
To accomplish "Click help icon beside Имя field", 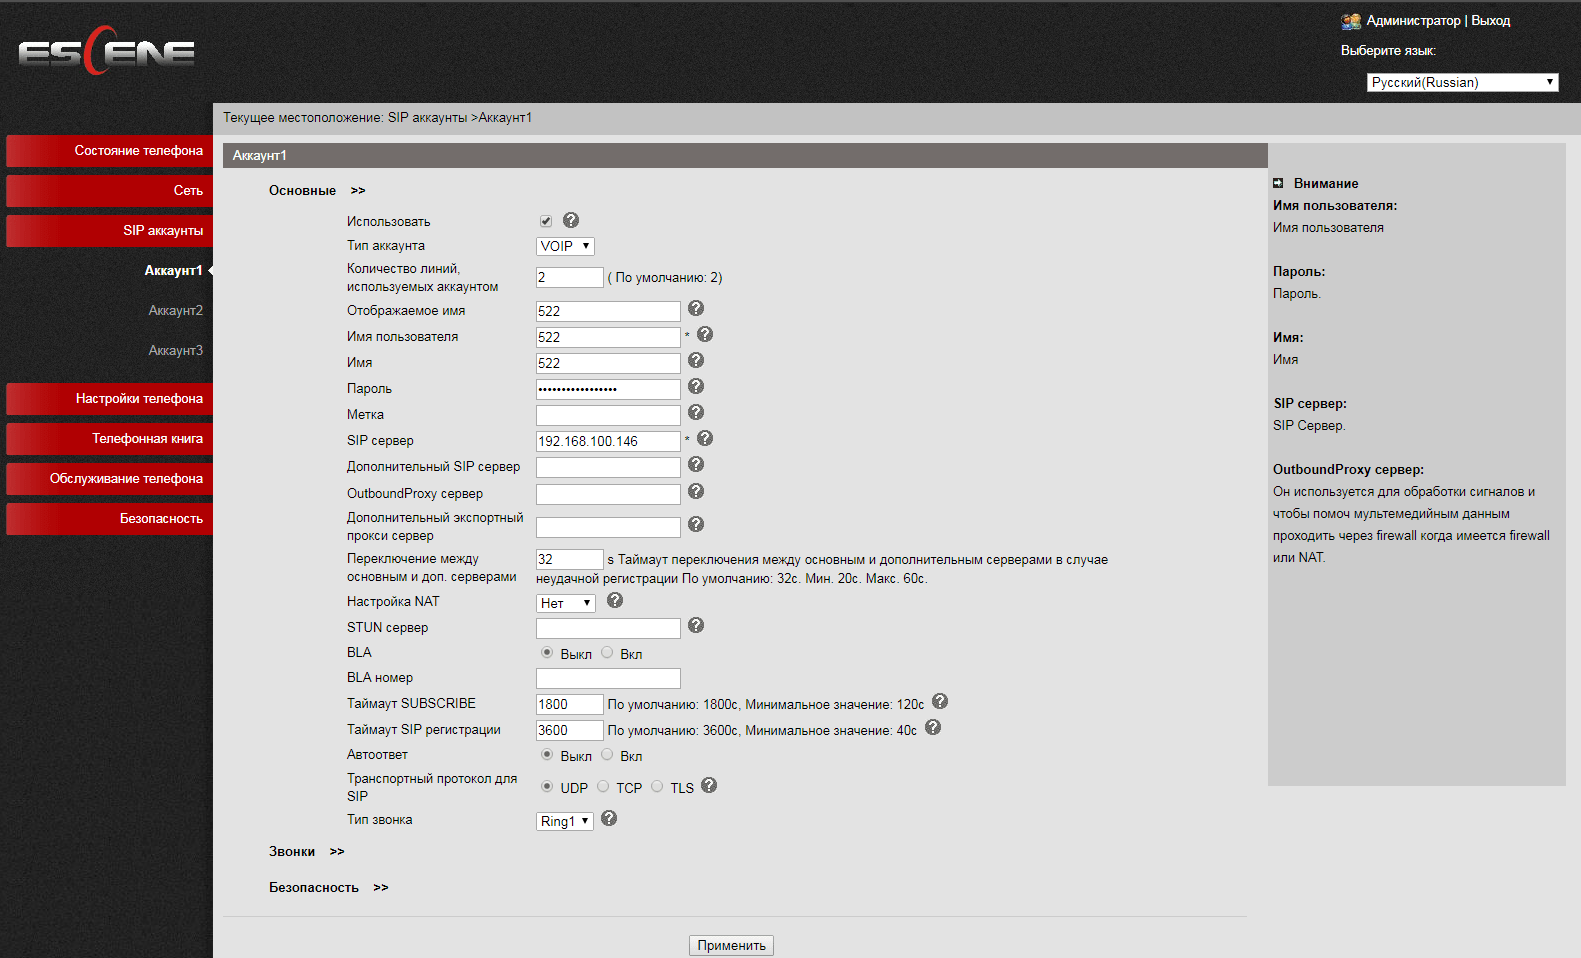I will [x=696, y=360].
